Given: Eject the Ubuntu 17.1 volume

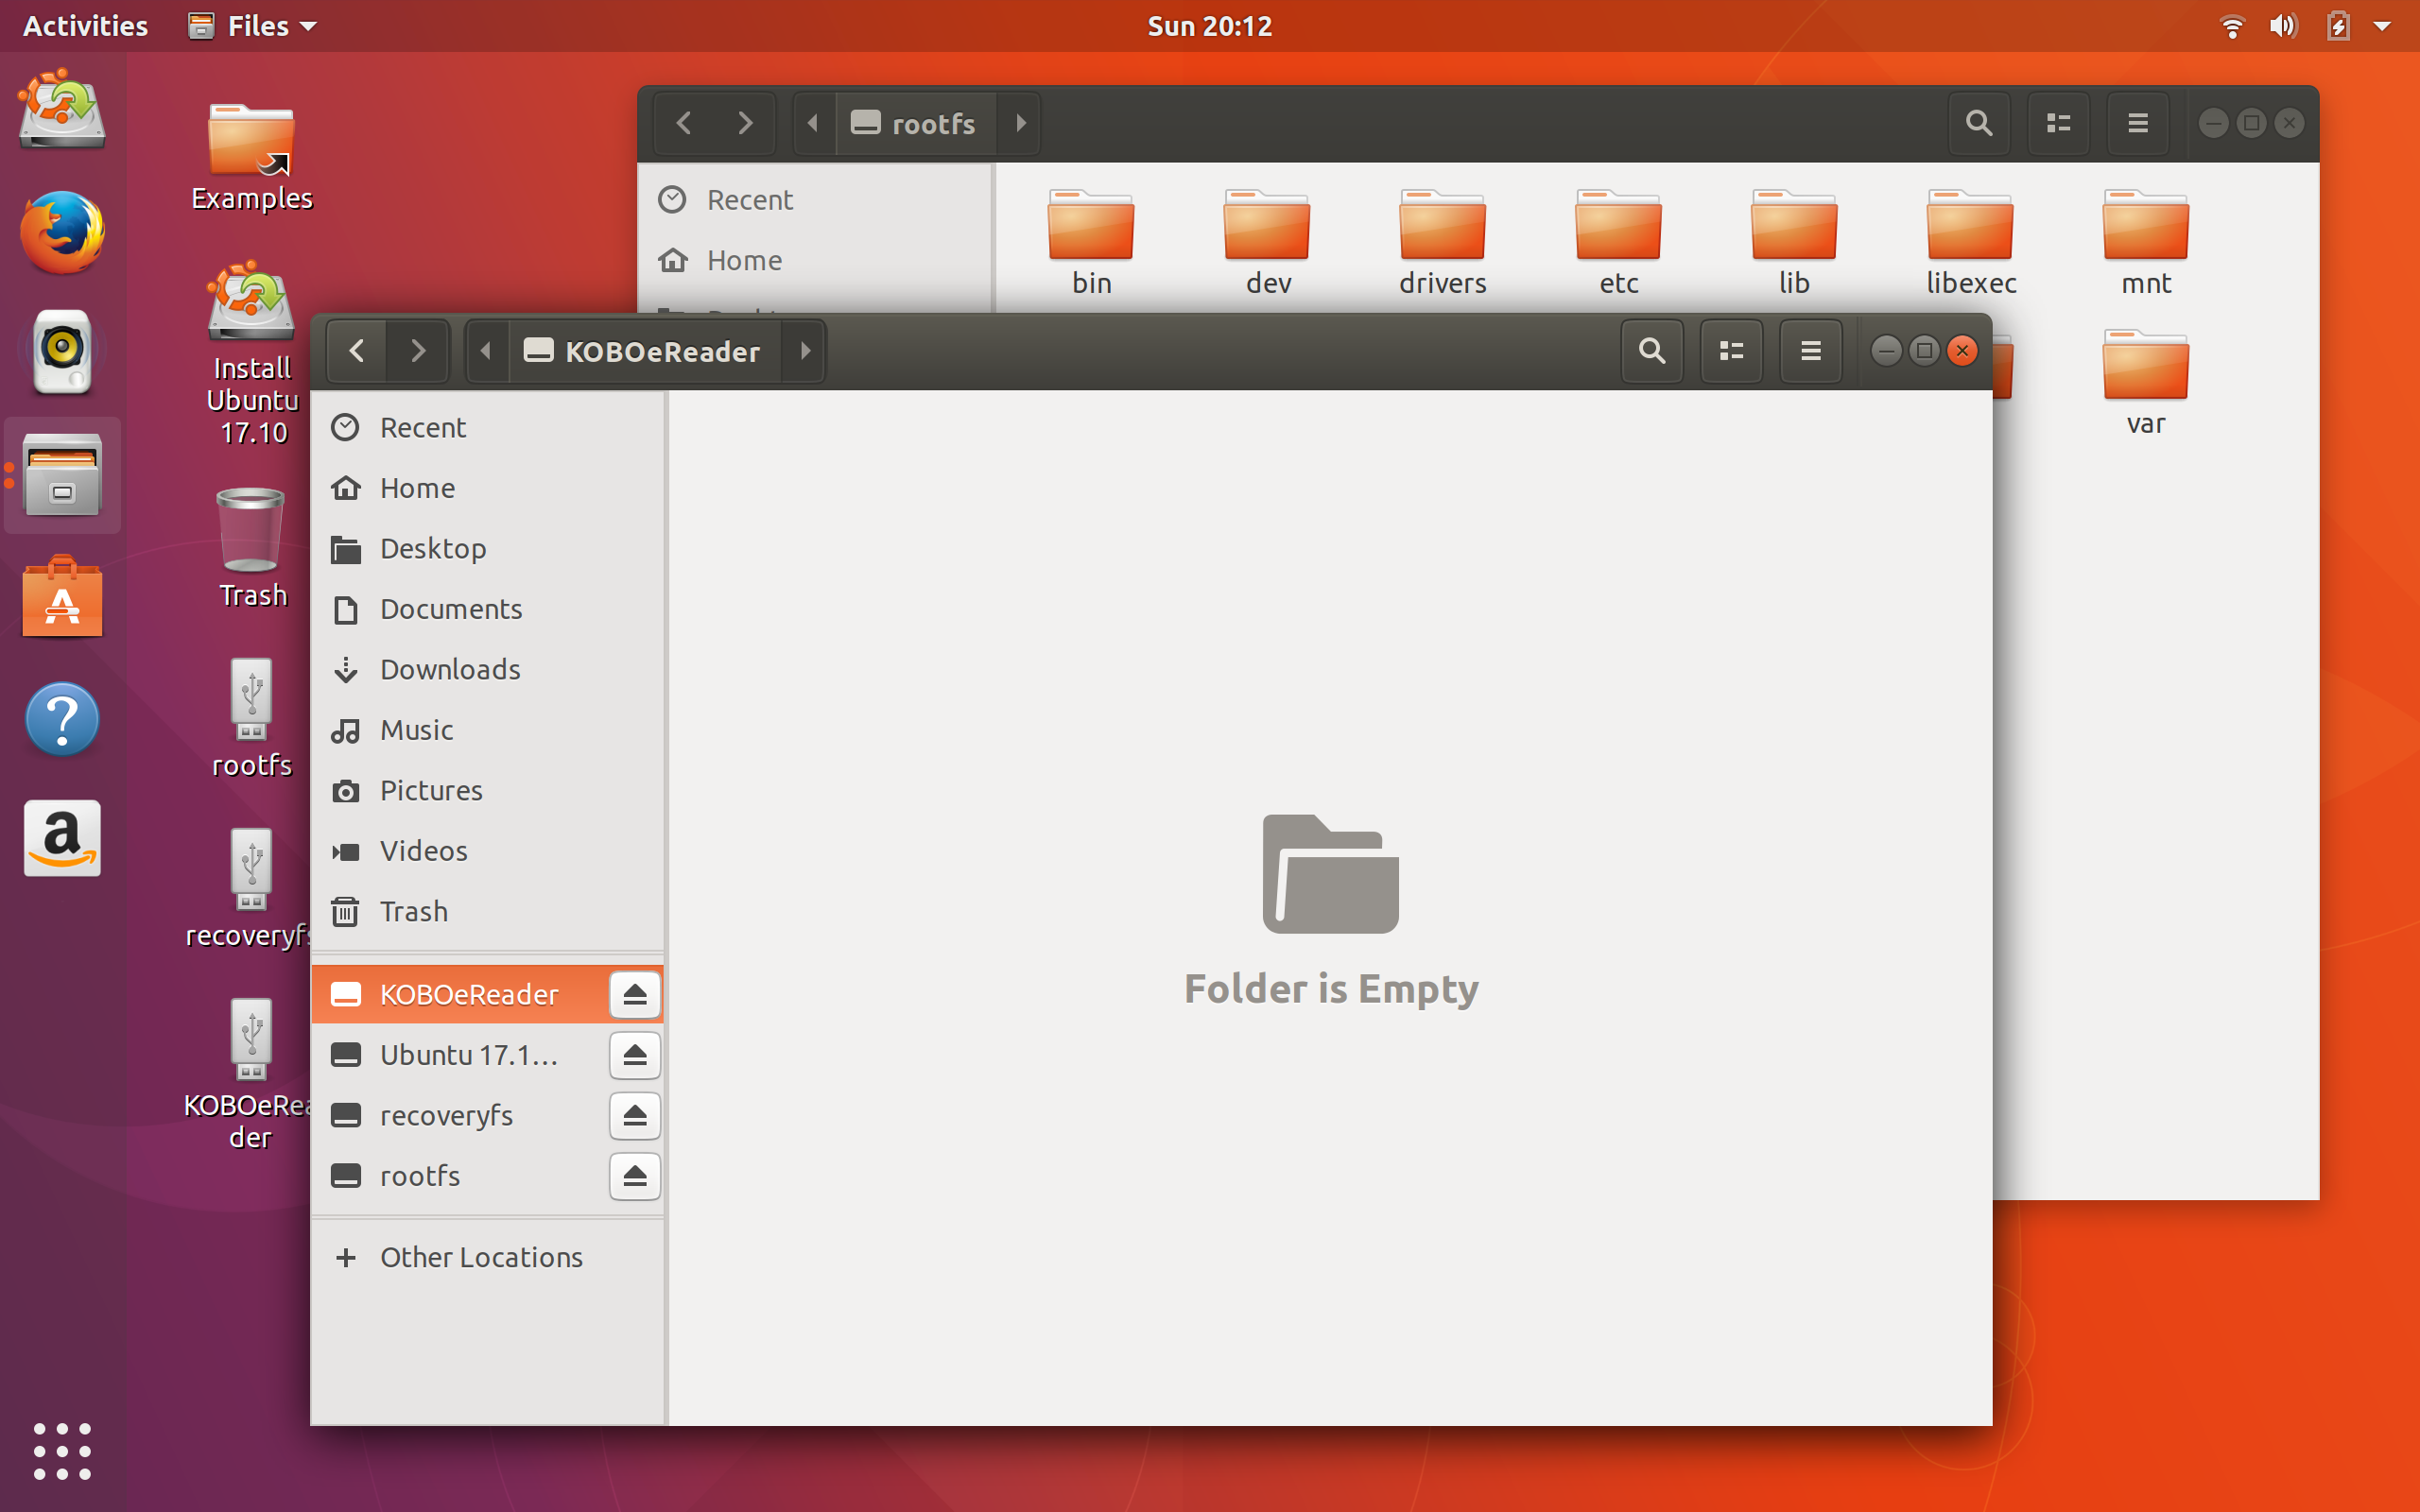Looking at the screenshot, I should (x=634, y=1055).
